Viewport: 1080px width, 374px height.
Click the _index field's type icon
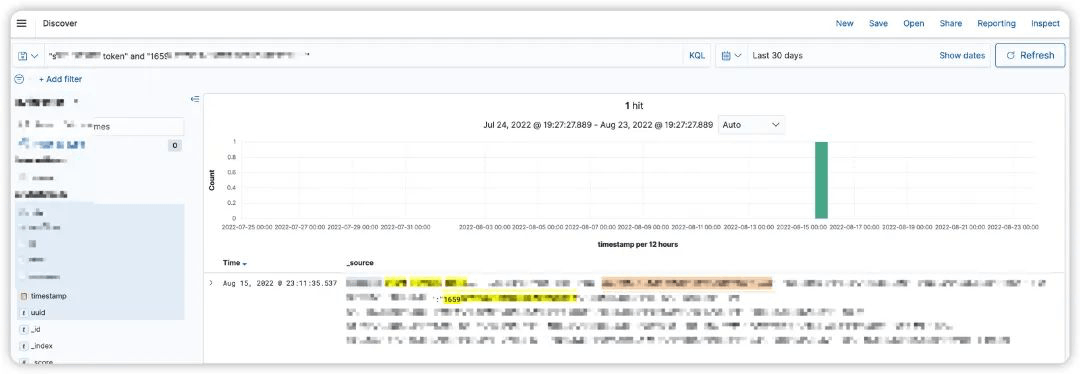coord(23,346)
